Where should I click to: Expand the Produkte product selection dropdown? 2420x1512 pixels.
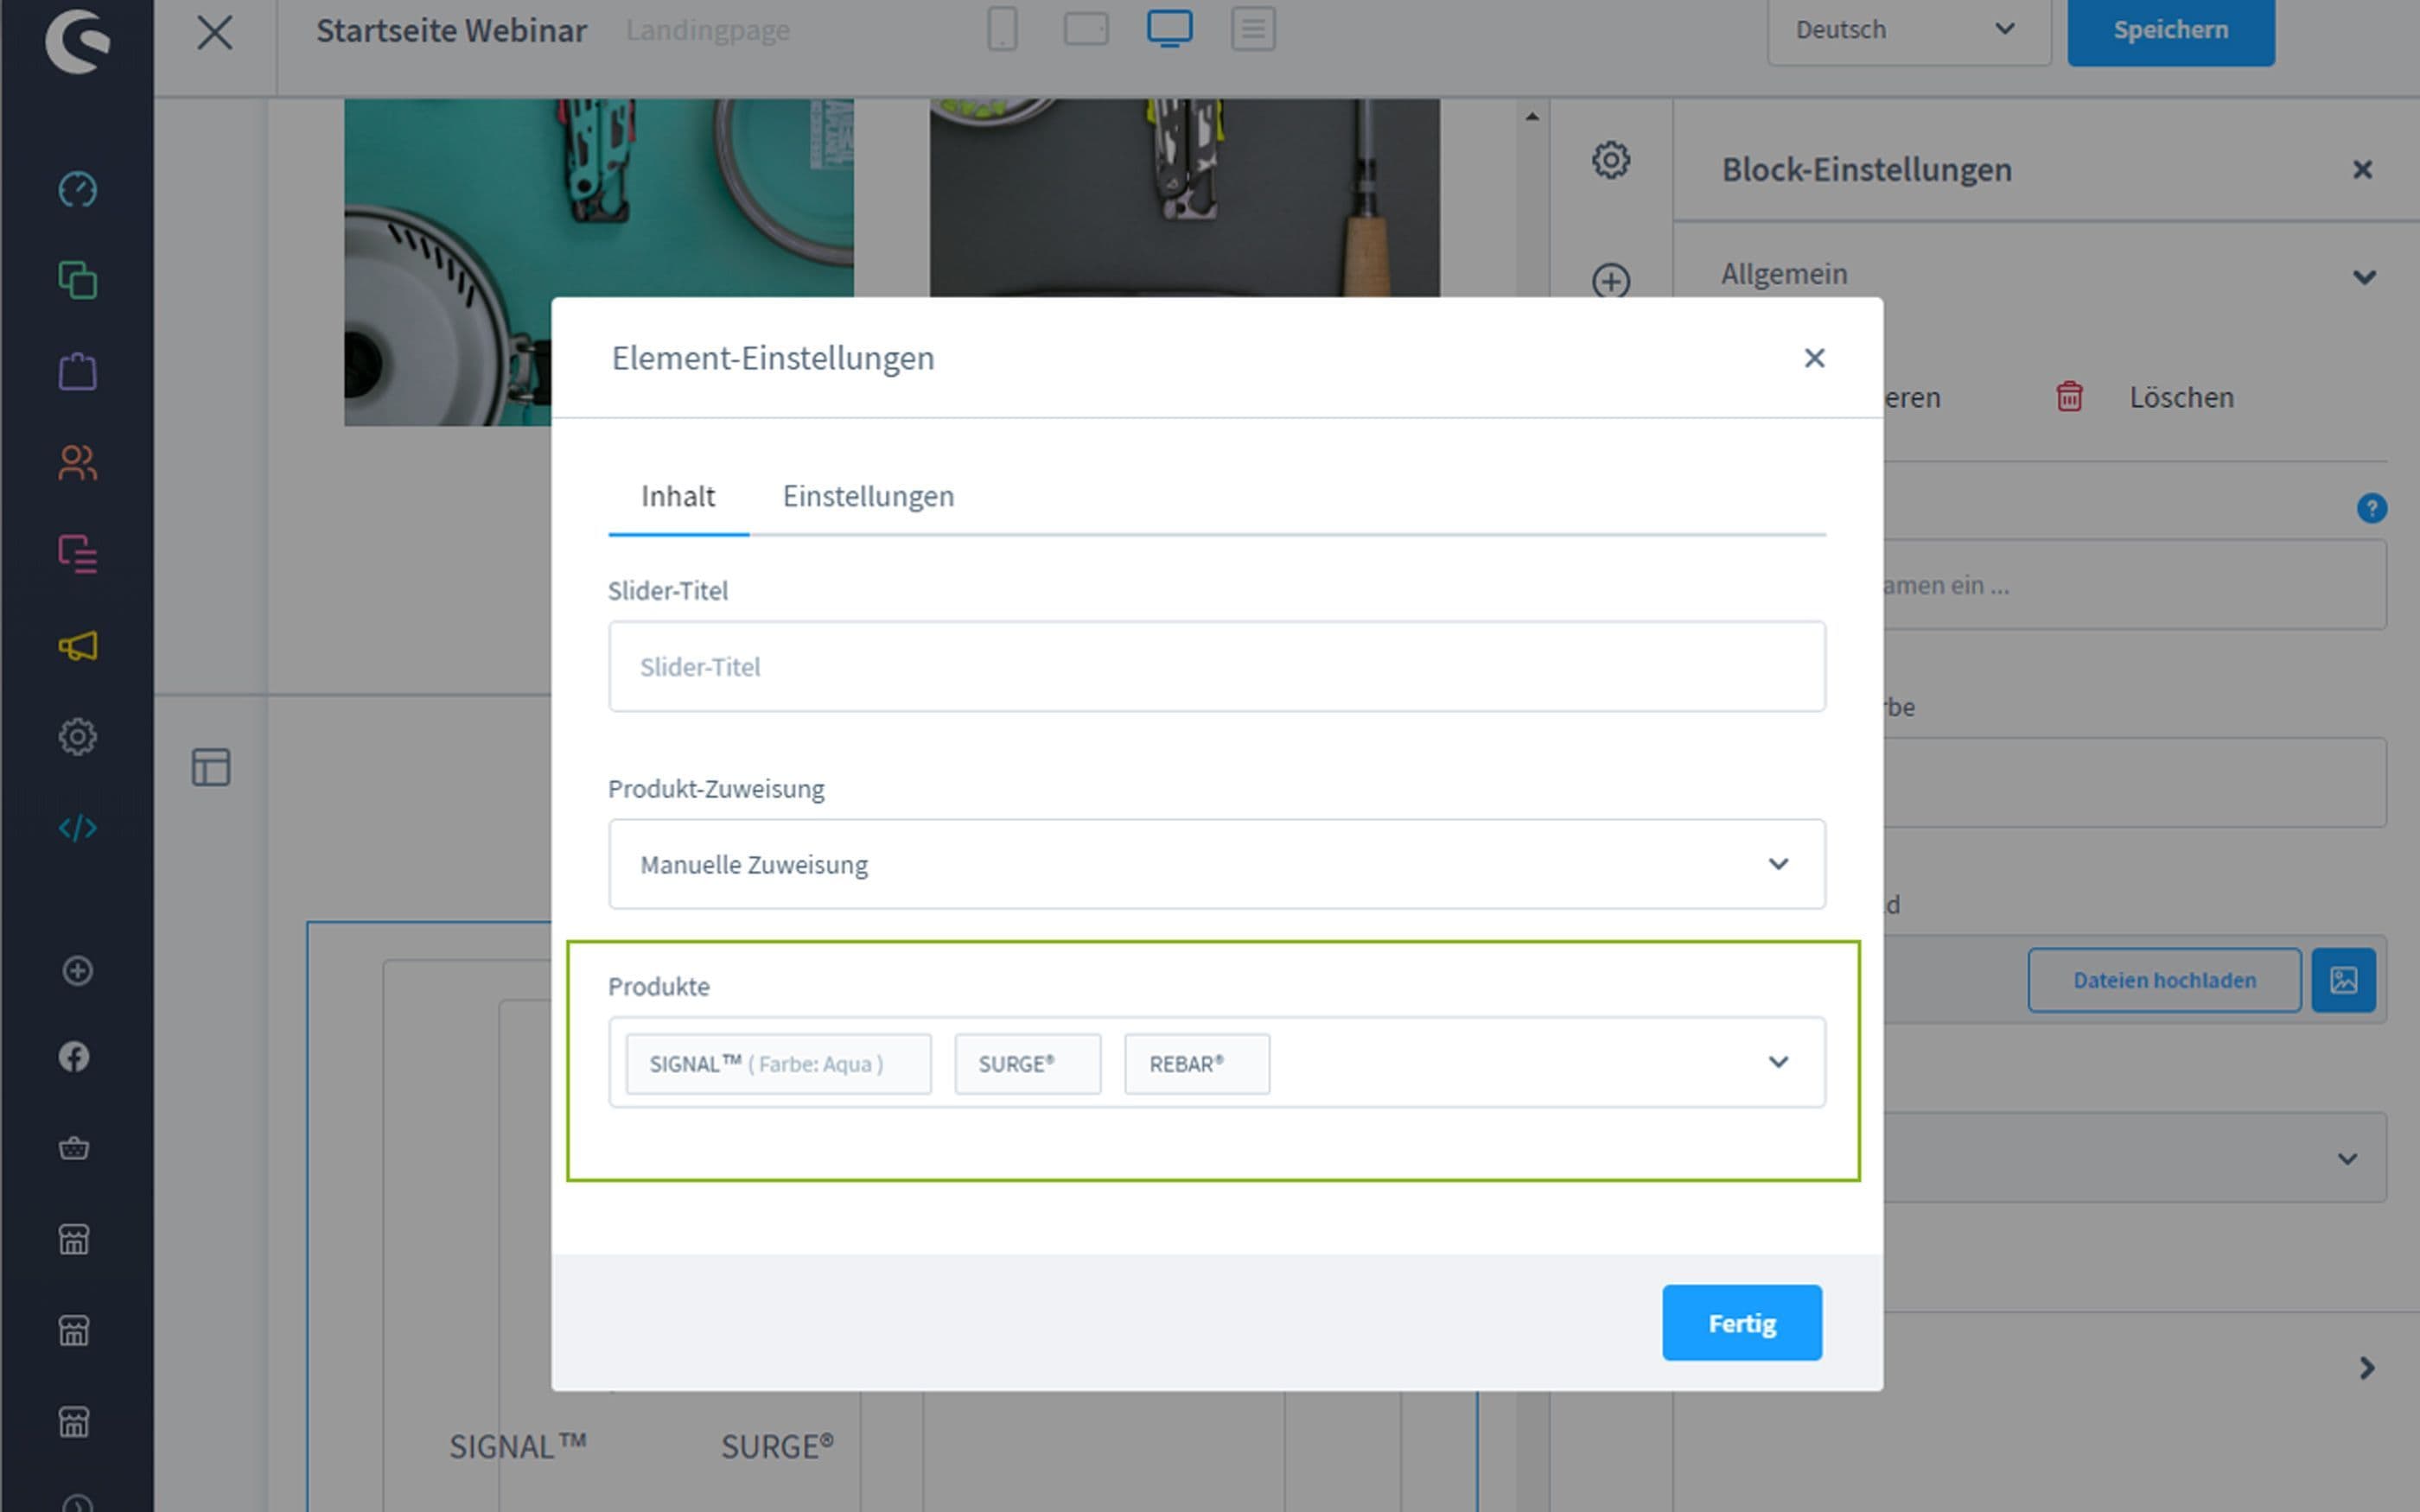1778,1062
